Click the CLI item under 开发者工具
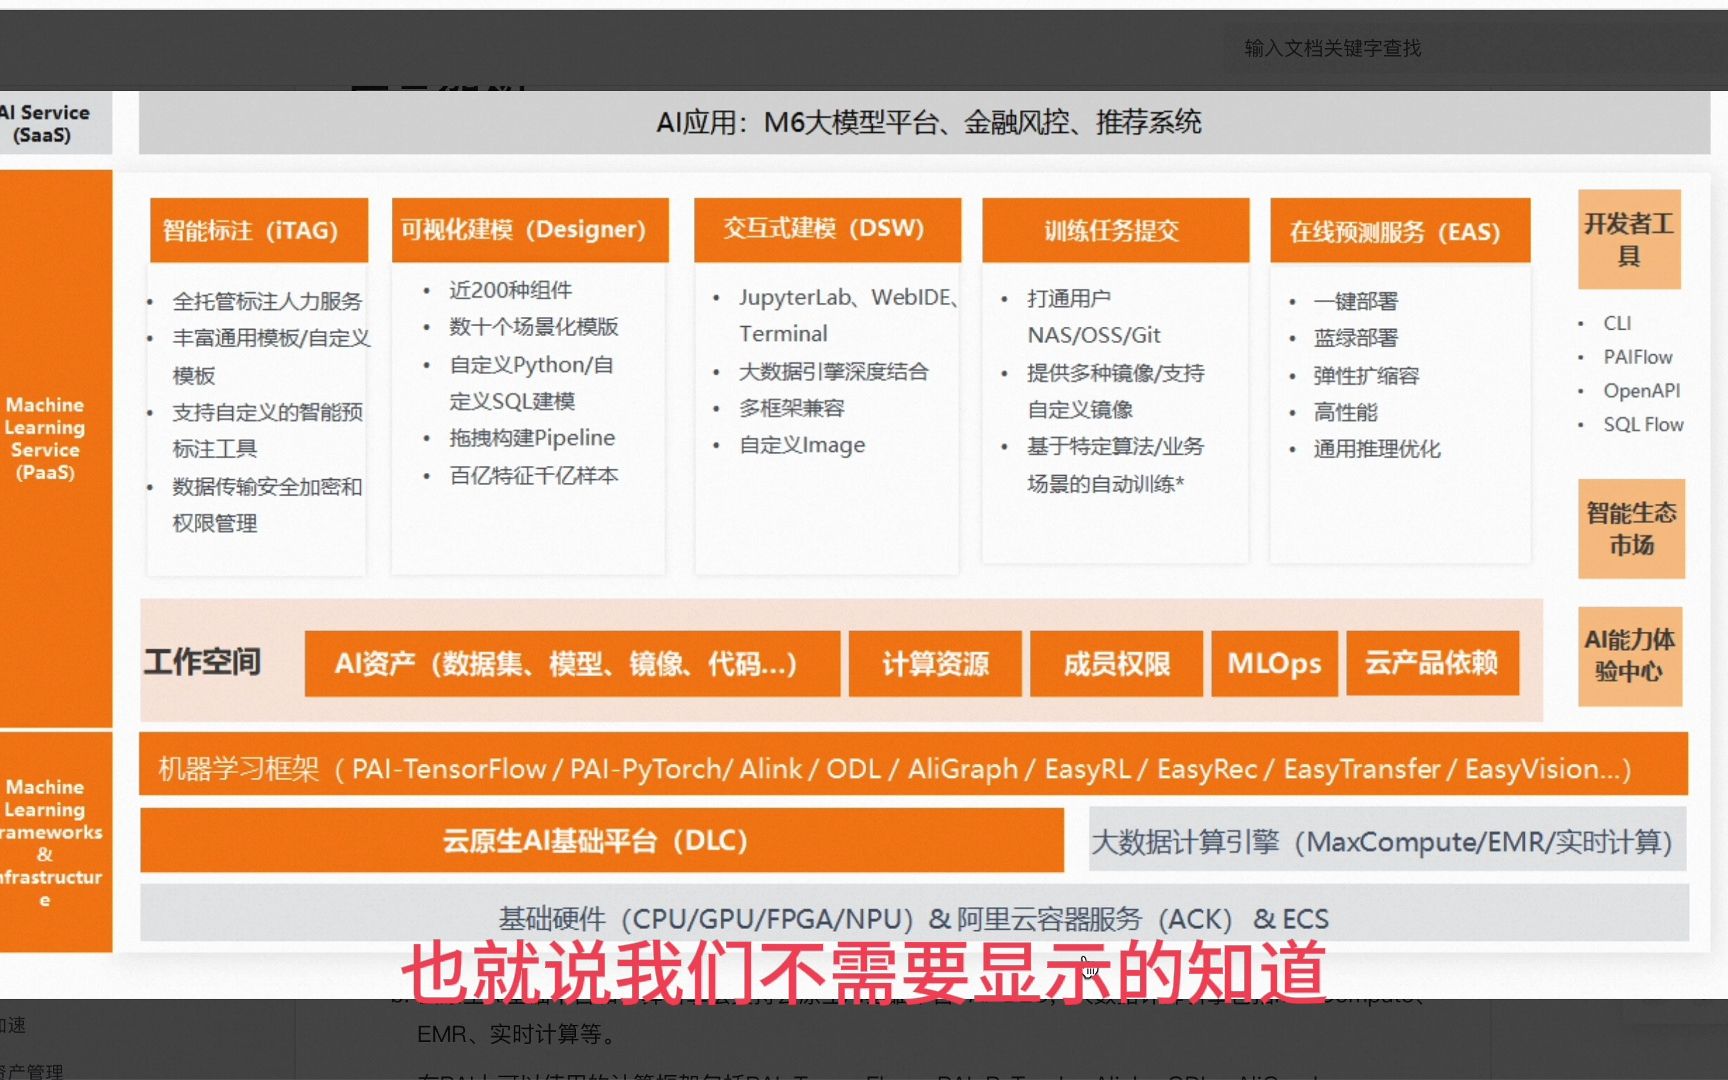The height and width of the screenshot is (1080, 1728). point(1617,323)
